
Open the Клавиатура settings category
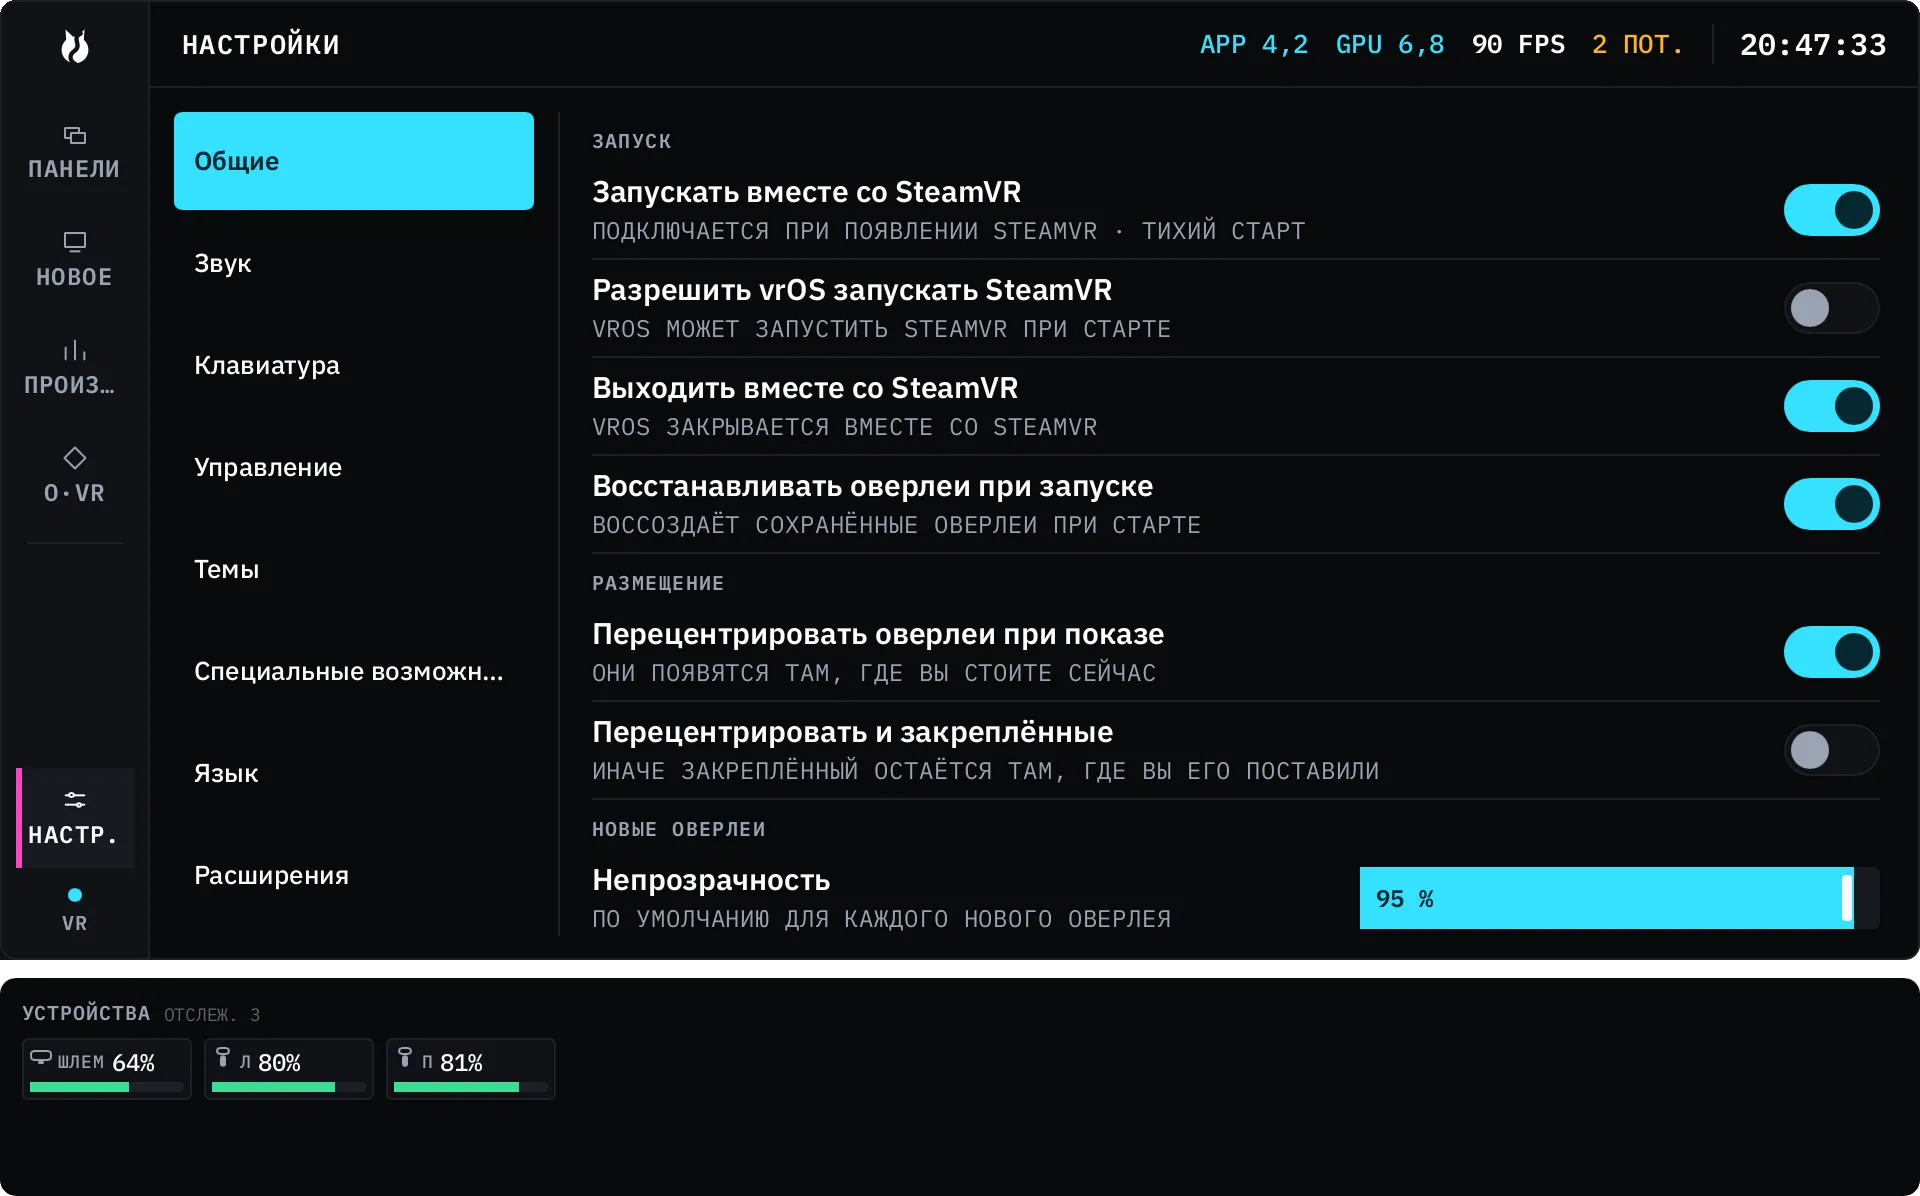coord(354,365)
